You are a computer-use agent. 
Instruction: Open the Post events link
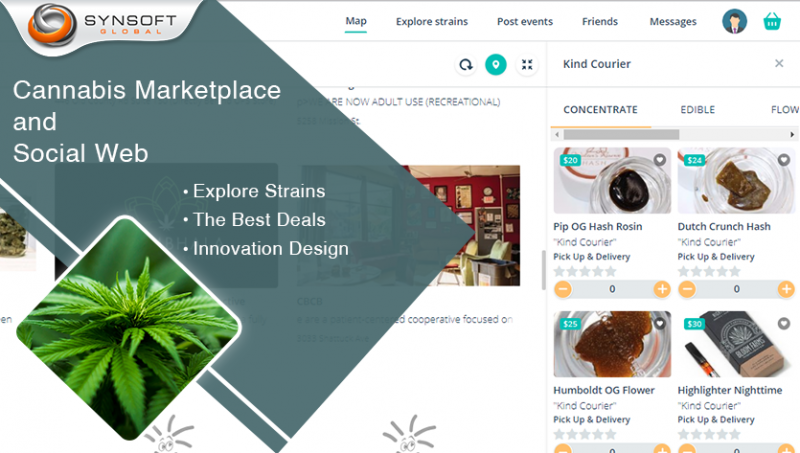pos(524,21)
